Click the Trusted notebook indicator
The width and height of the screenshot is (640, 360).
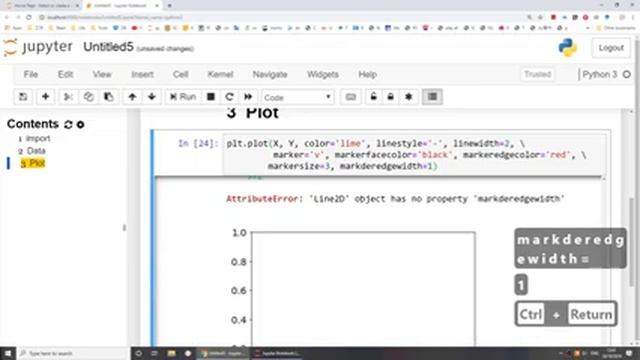click(537, 74)
